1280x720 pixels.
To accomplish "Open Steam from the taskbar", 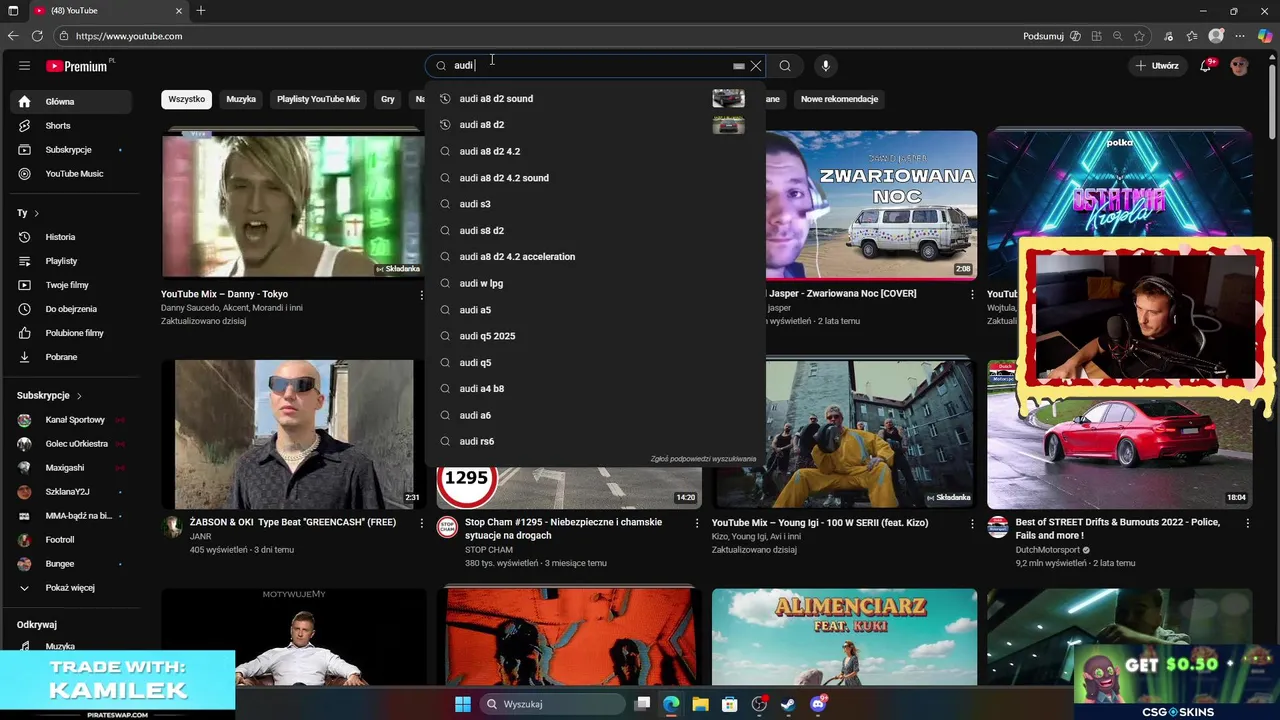I will [788, 704].
